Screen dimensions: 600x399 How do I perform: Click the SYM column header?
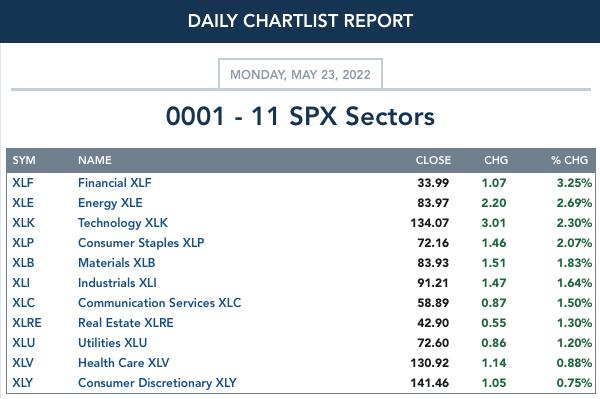coord(24,160)
